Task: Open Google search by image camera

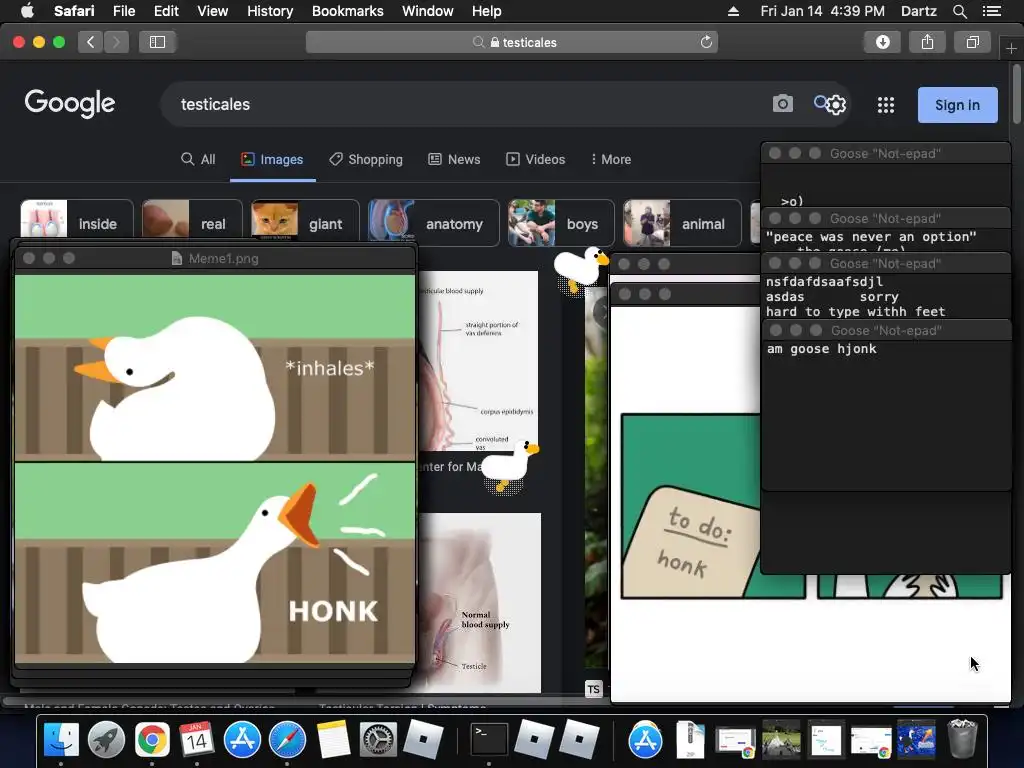Action: (x=782, y=104)
